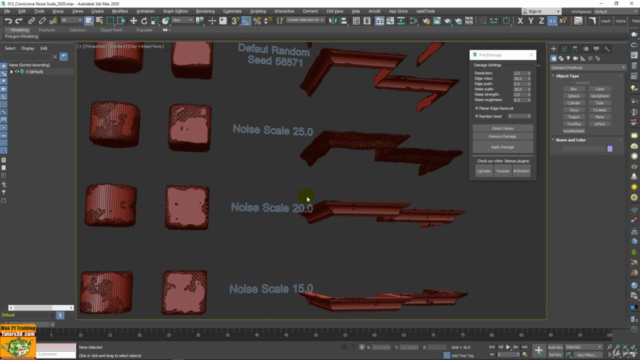Open the Create tab plus icon
Screen dimensions: 640x360
(x=553, y=49)
